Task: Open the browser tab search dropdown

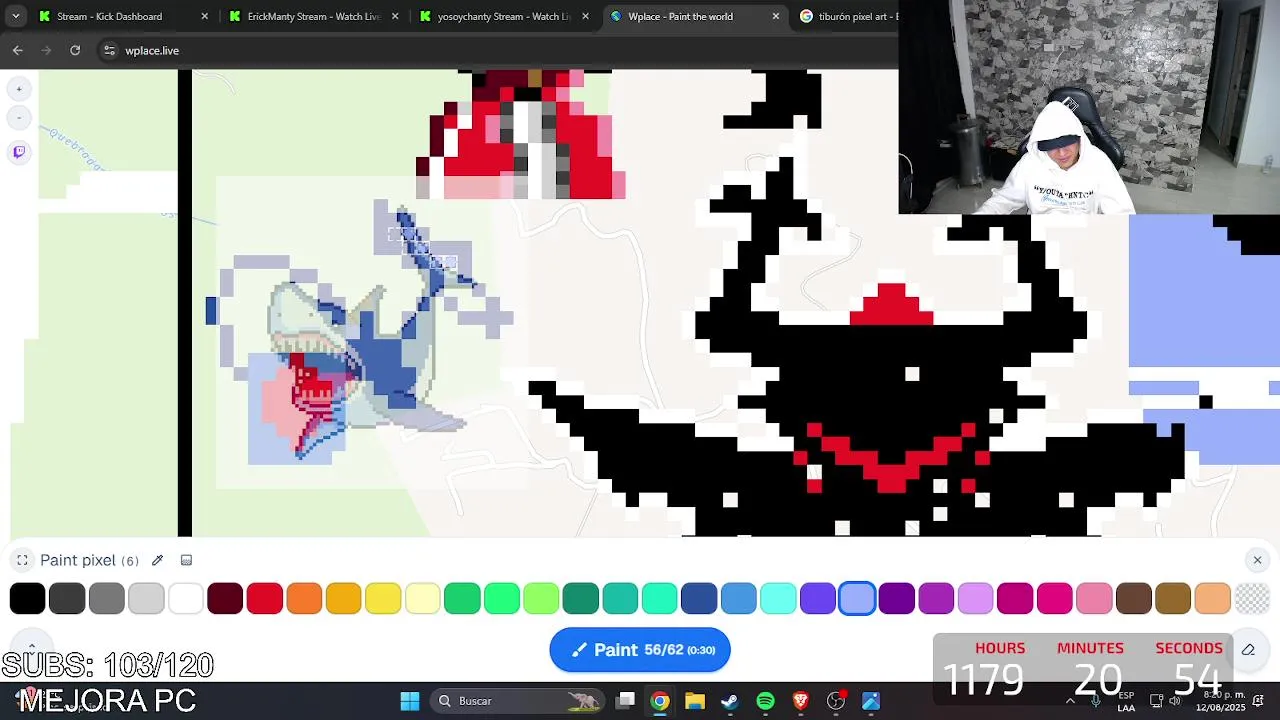Action: click(x=15, y=16)
